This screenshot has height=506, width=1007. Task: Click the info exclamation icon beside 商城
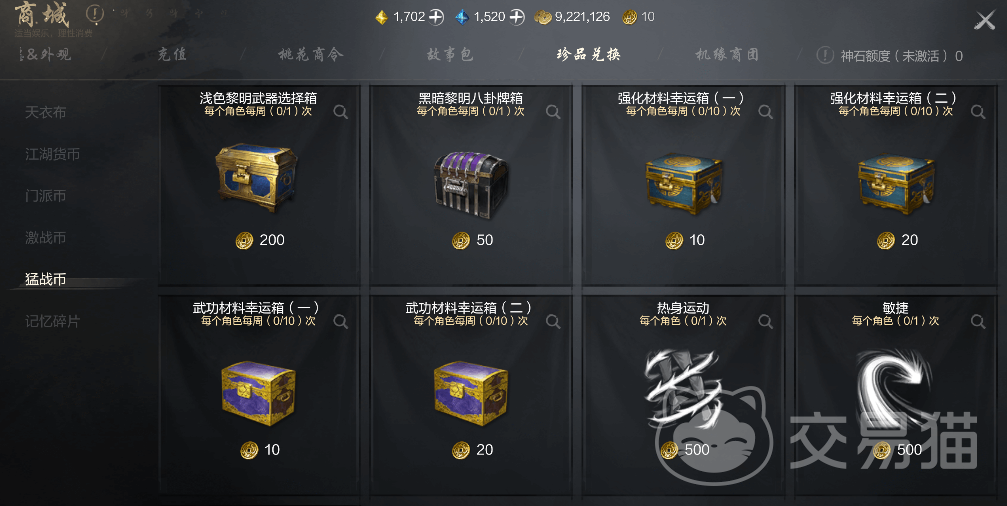(95, 13)
